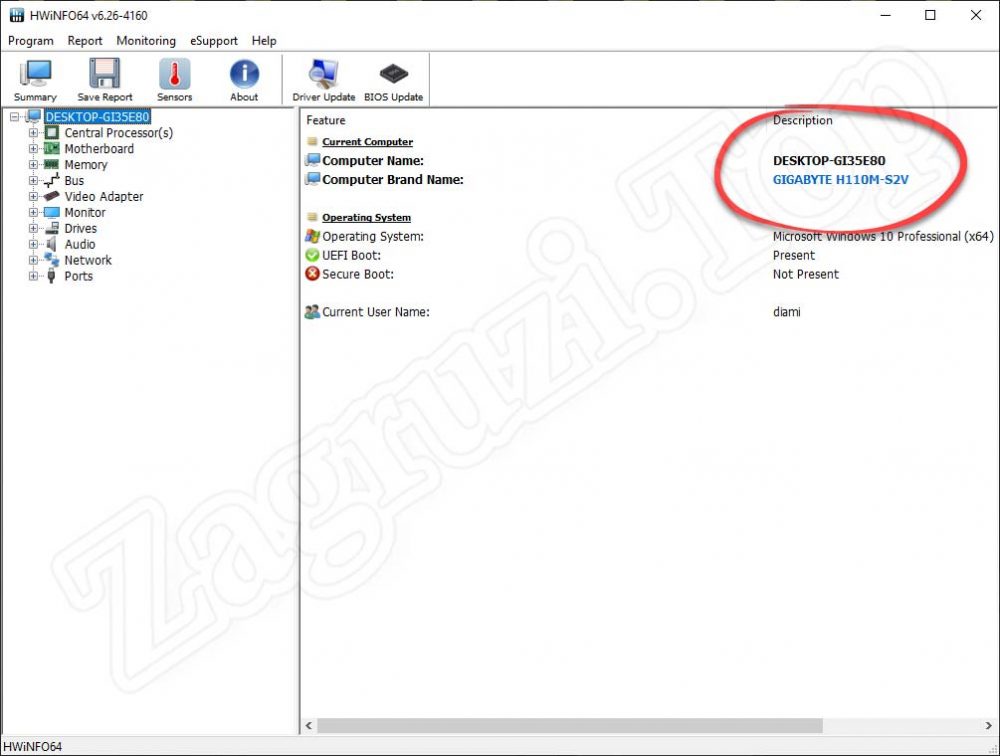The image size is (1000, 756).
Task: Select the Network tree label
Action: tap(88, 260)
